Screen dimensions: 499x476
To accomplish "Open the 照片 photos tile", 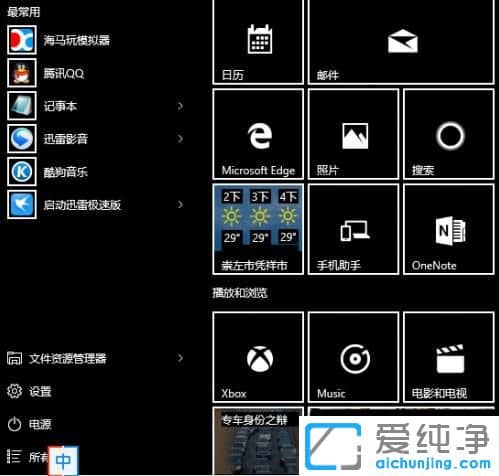I will [x=353, y=134].
